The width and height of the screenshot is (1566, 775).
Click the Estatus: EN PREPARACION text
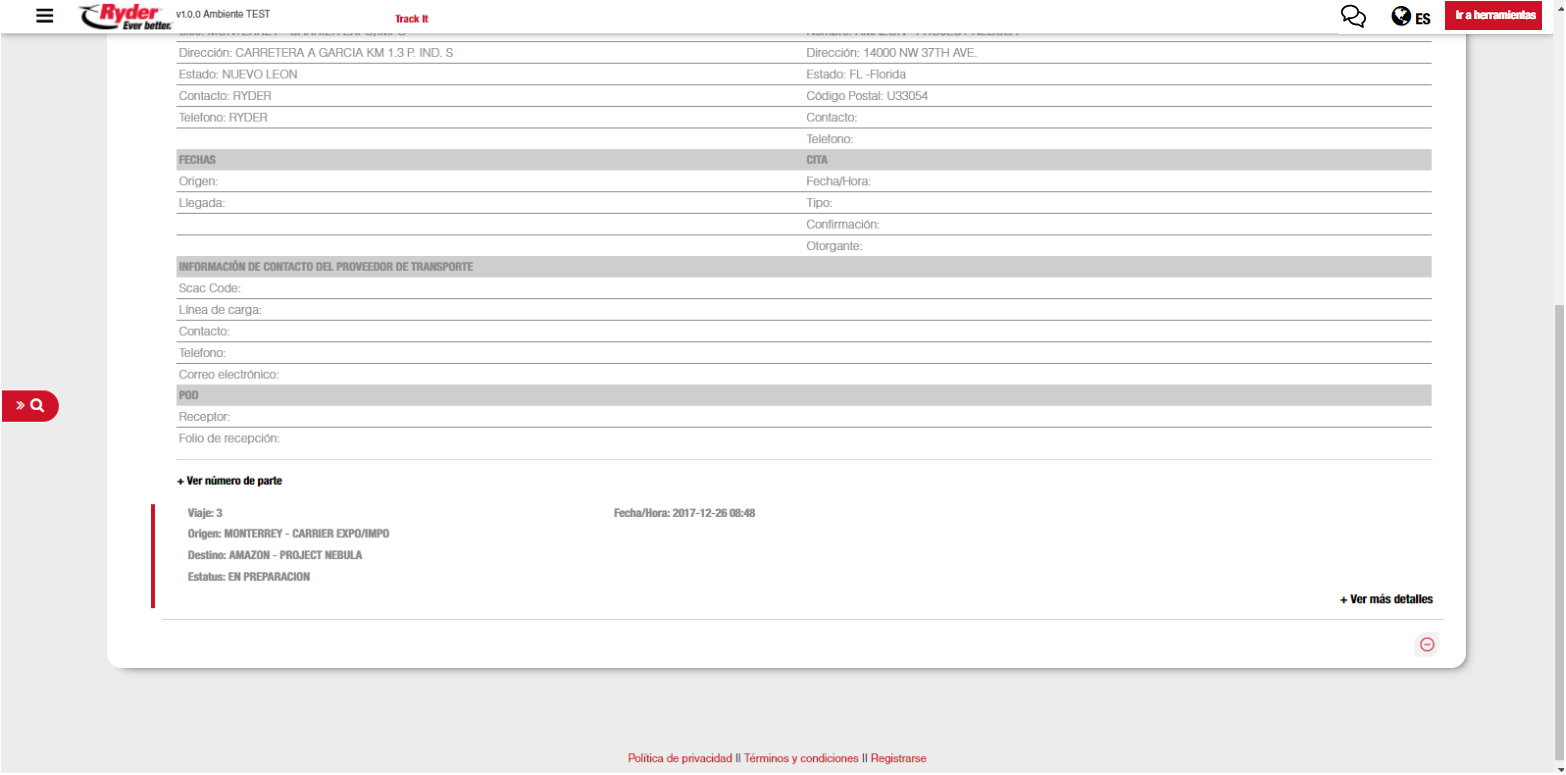248,577
